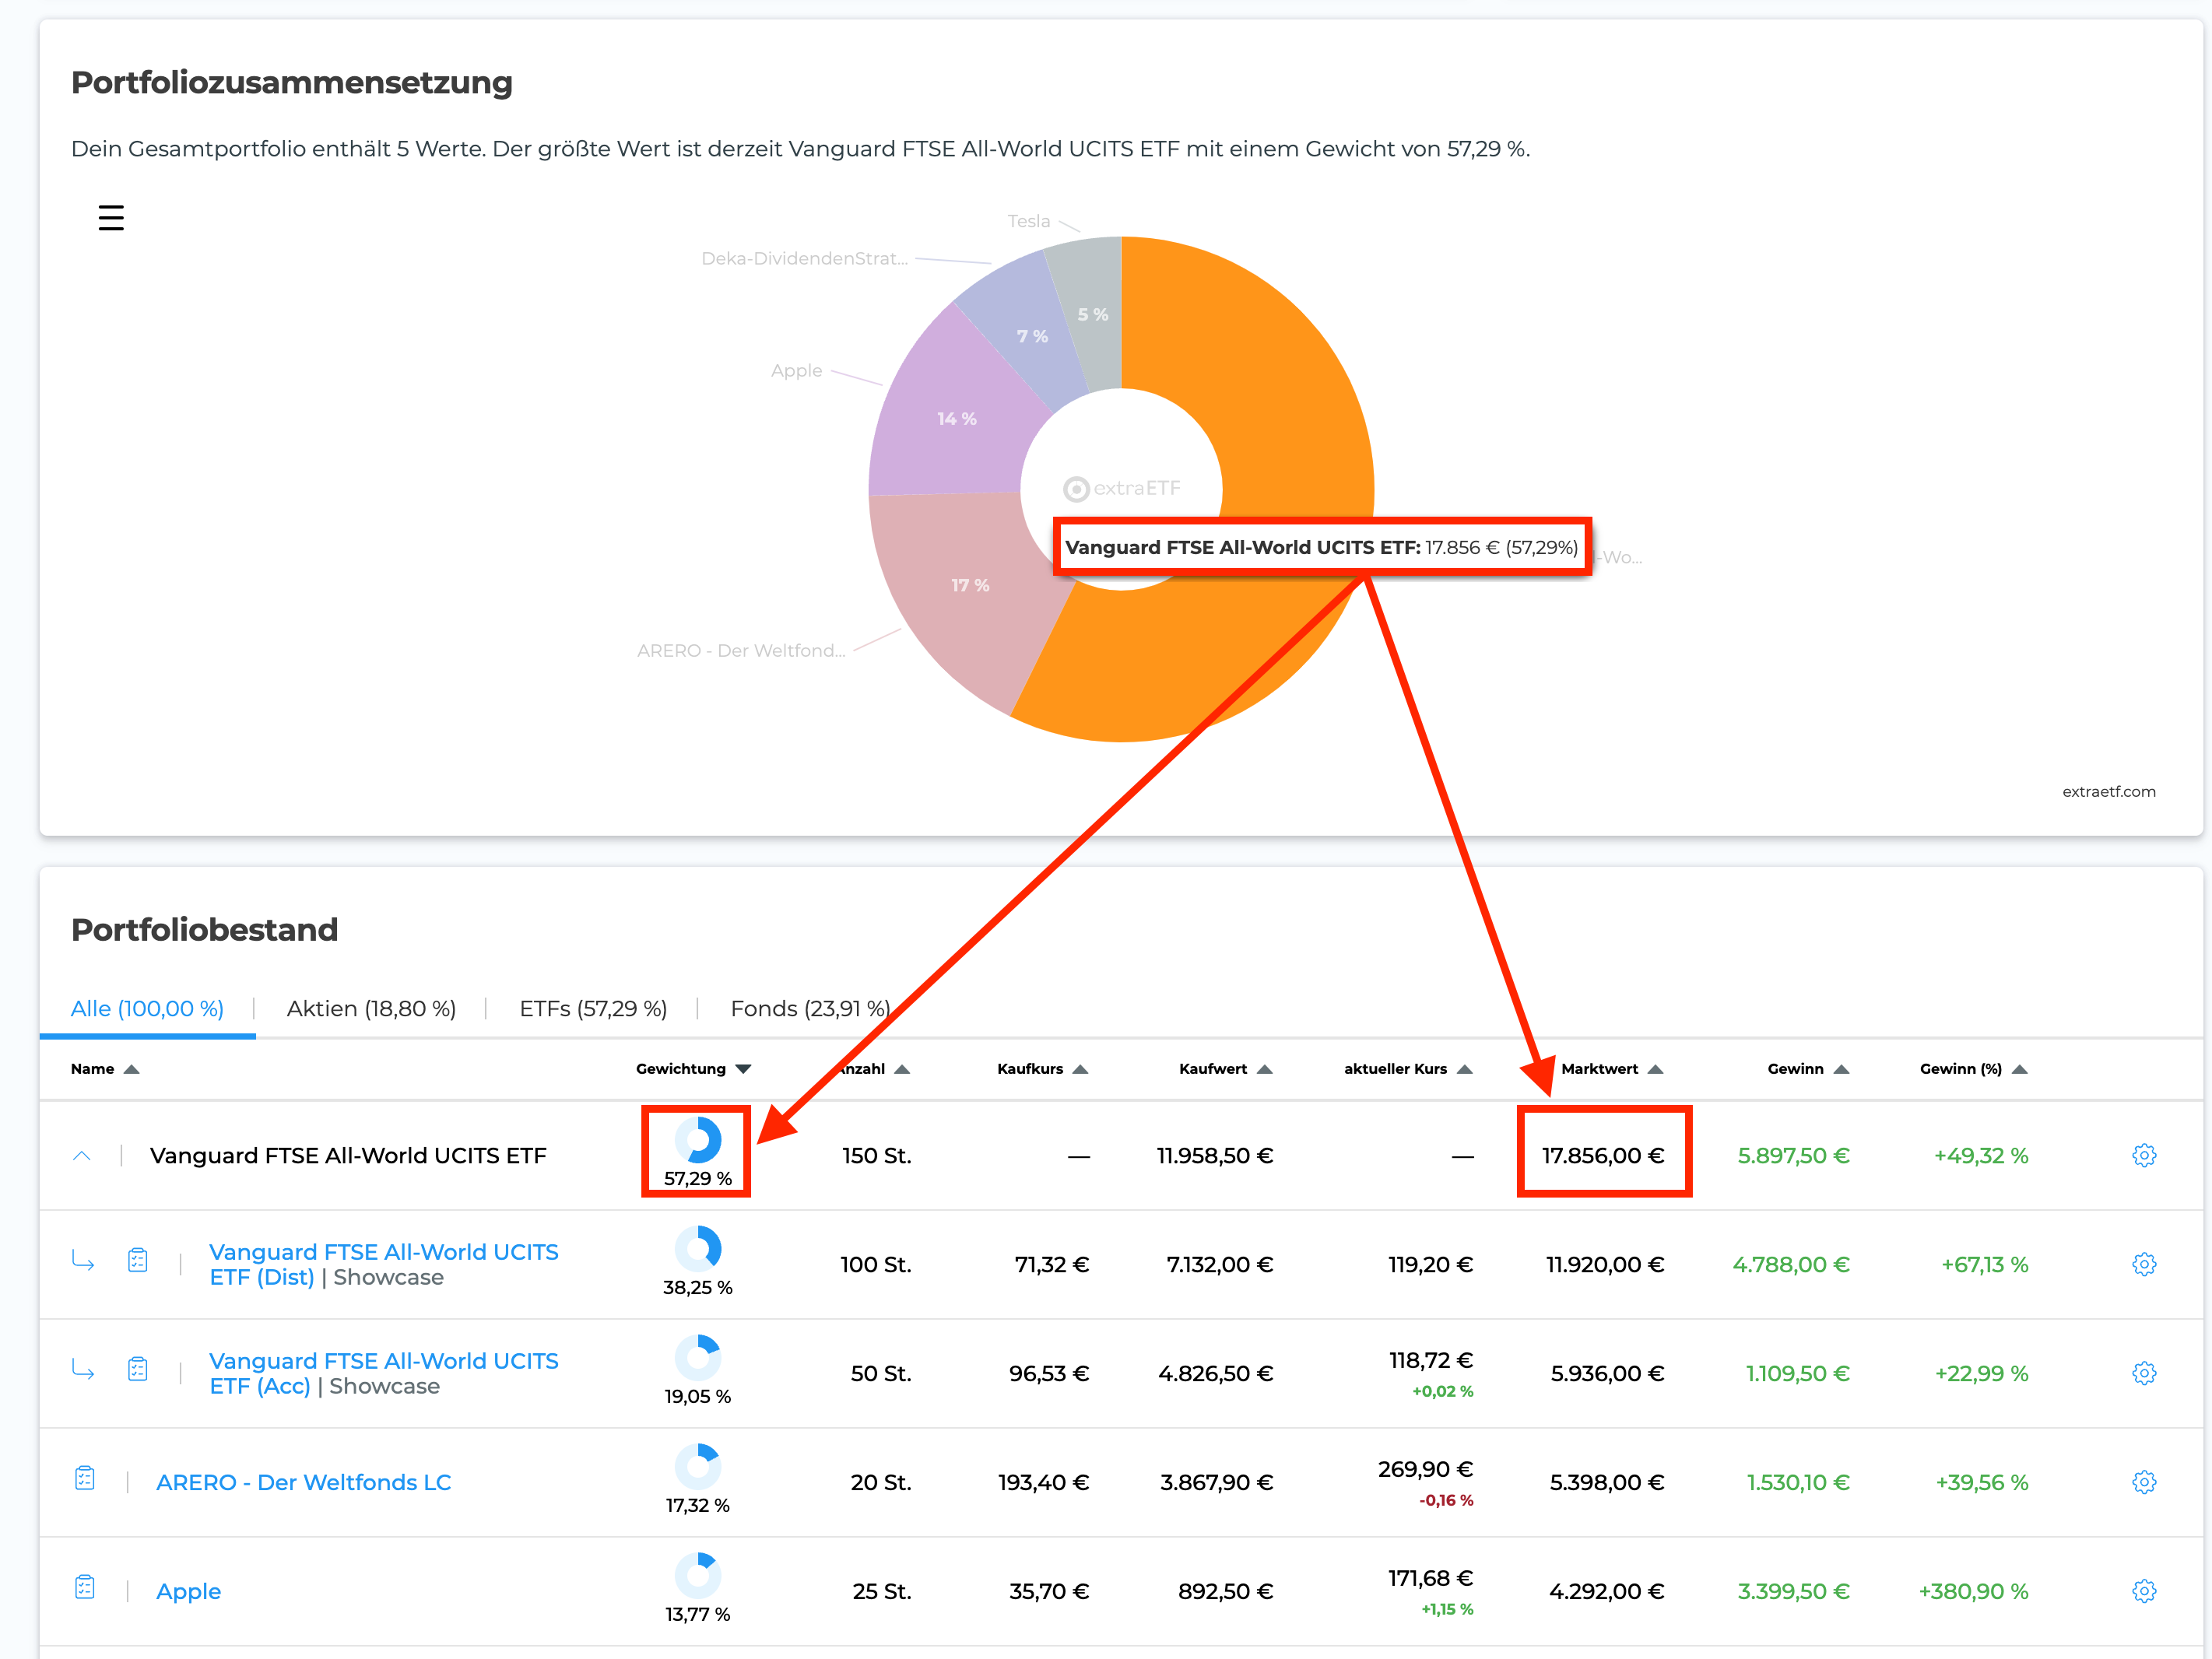Image resolution: width=2212 pixels, height=1659 pixels.
Task: Switch to the Fonds (23,91 %) tab
Action: [x=810, y=1008]
